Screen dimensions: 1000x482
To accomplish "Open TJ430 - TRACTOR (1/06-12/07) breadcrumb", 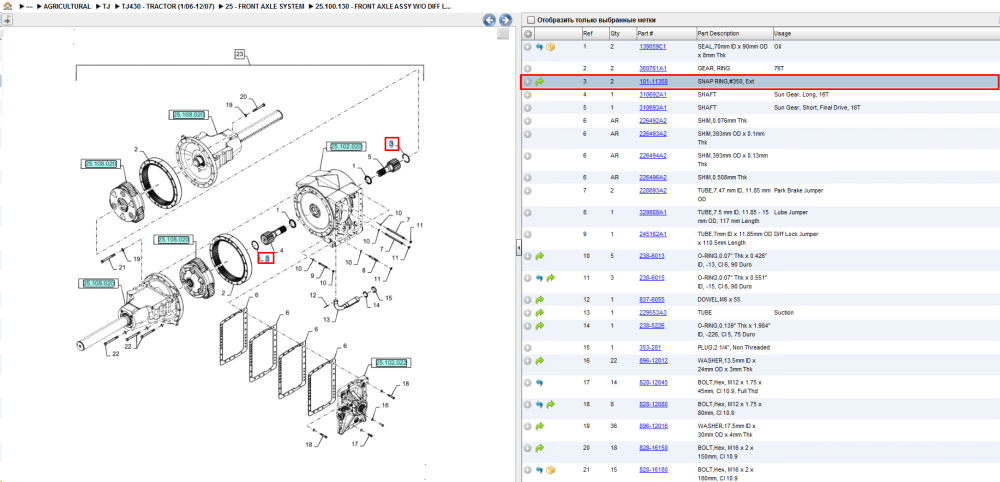I will click(x=168, y=6).
